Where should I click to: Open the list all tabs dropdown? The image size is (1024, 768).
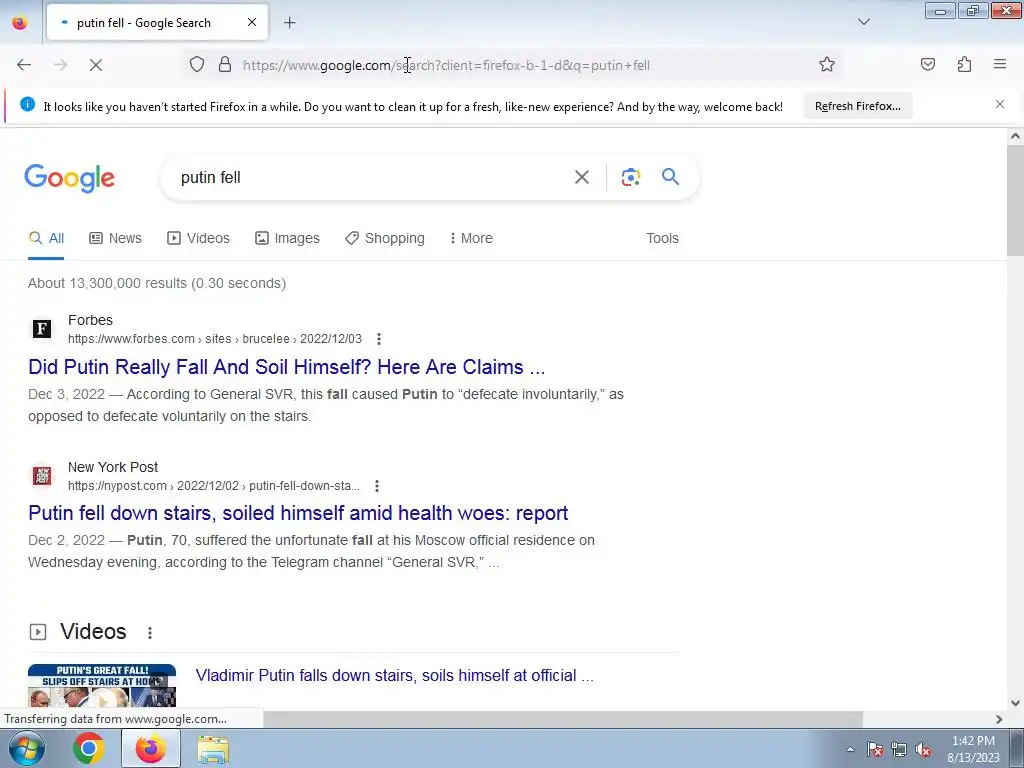[x=863, y=22]
